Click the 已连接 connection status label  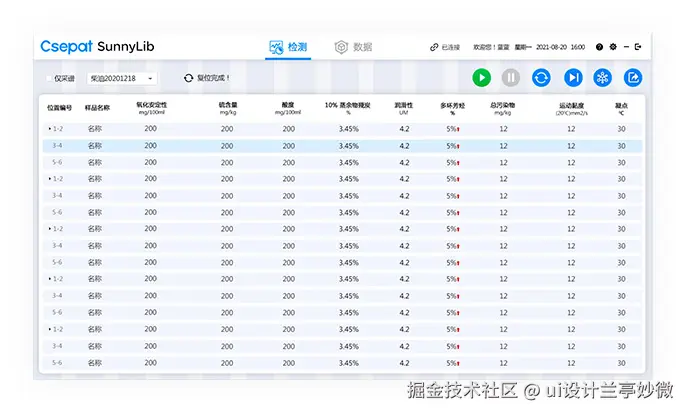click(x=451, y=47)
